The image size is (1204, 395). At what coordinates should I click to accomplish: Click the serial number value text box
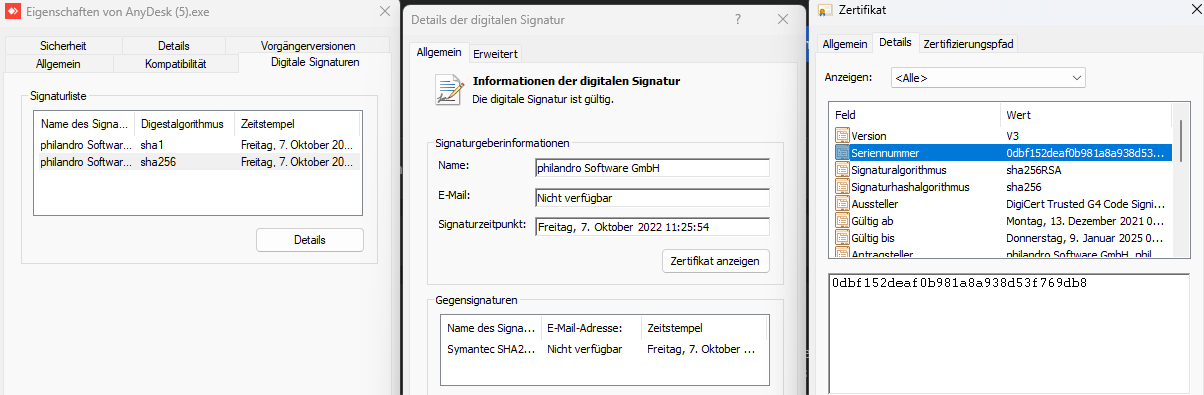pyautogui.click(x=1010, y=333)
